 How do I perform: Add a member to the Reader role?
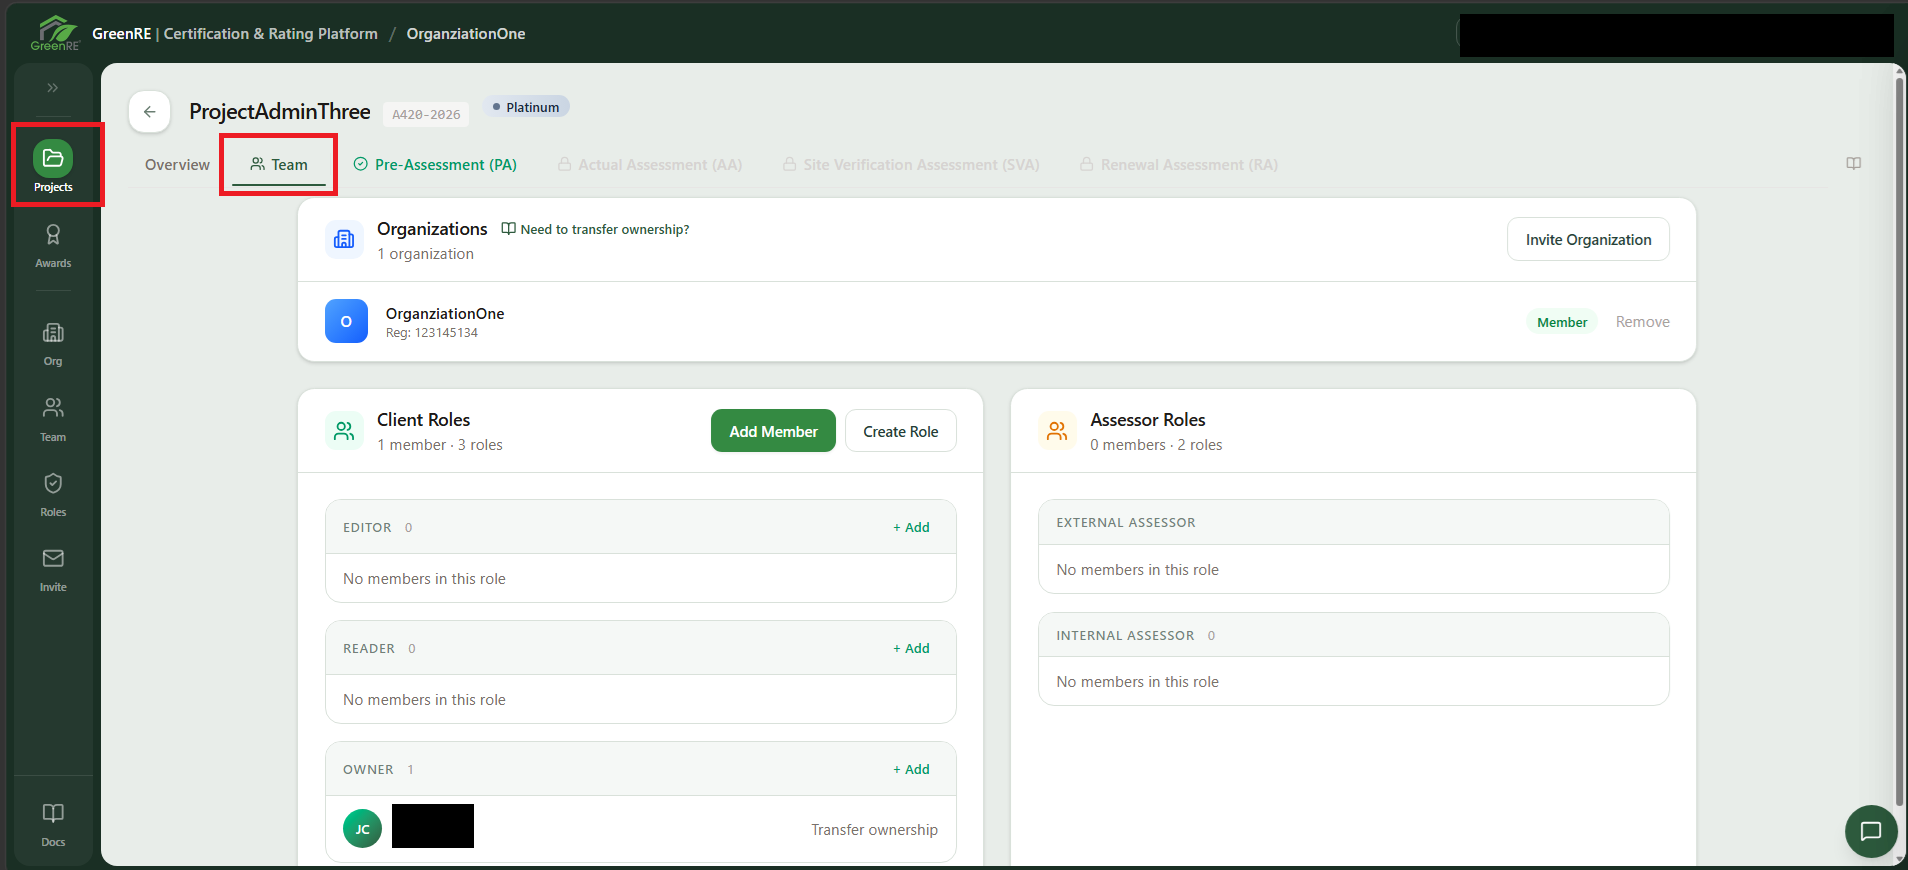(911, 648)
